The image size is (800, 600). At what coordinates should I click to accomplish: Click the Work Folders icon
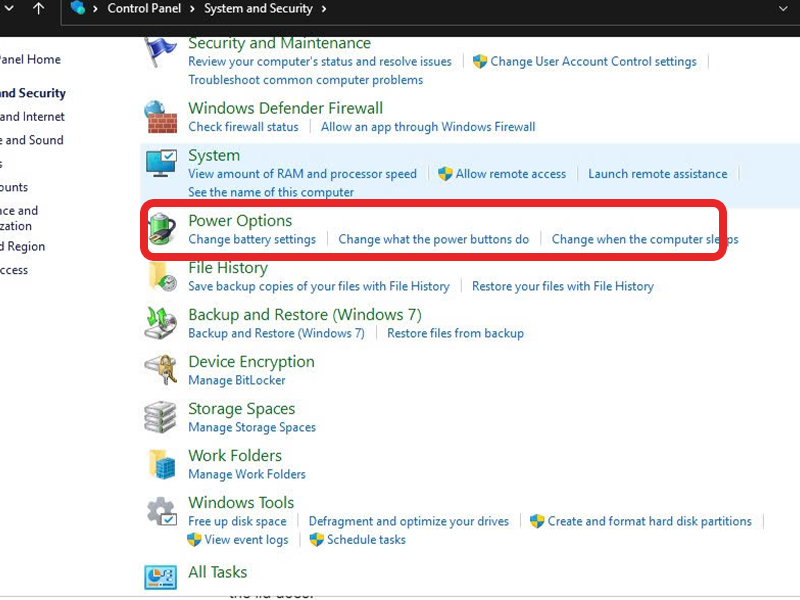(x=161, y=464)
